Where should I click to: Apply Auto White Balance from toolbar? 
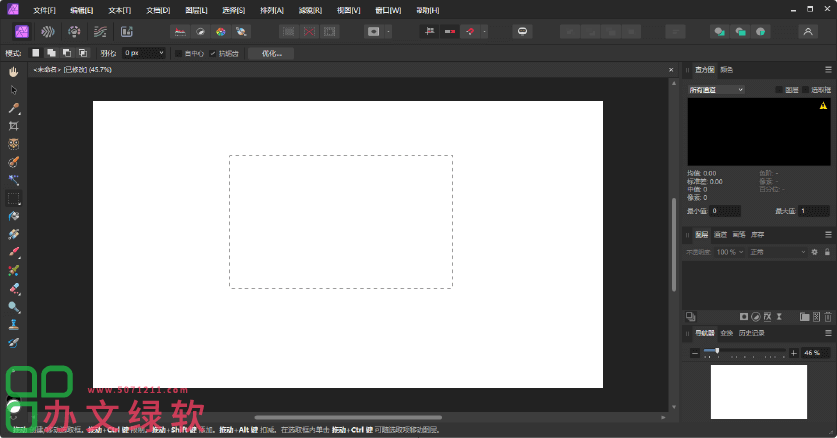(x=241, y=32)
